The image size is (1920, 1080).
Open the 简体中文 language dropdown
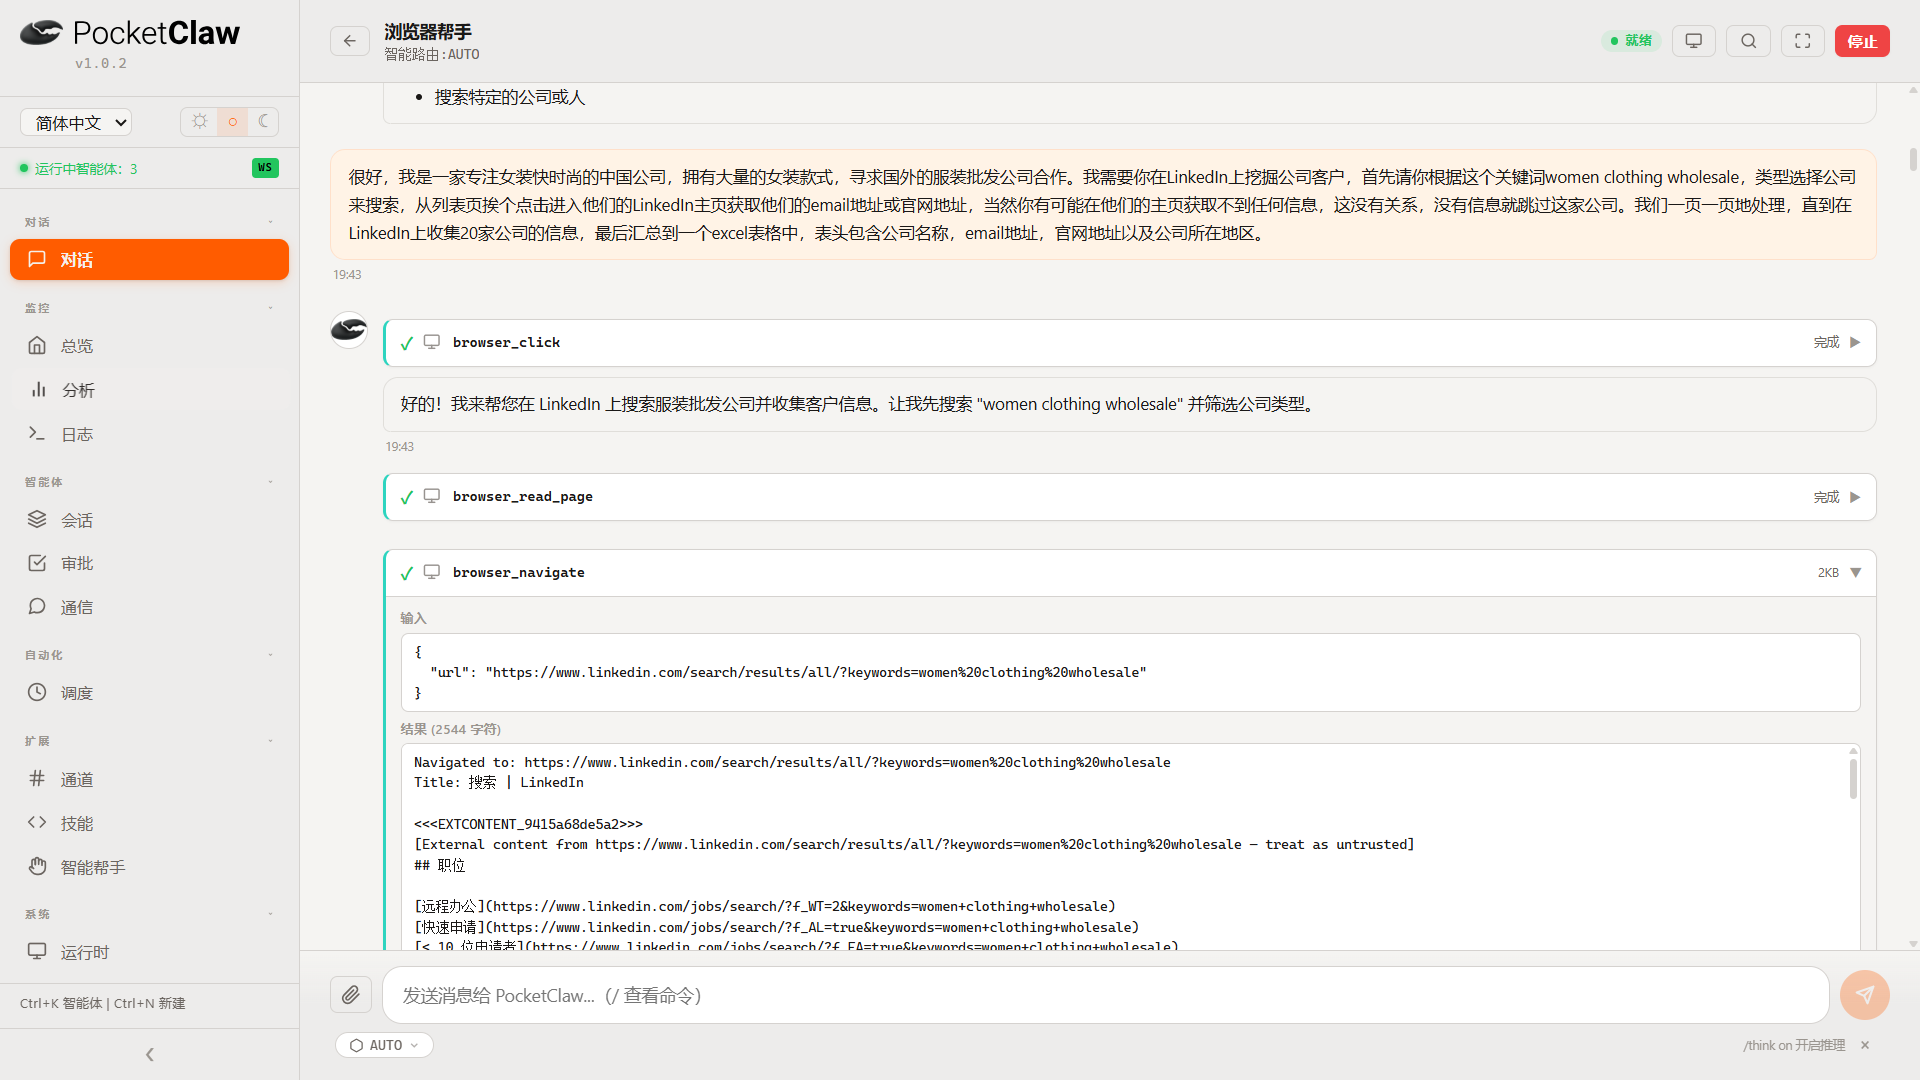(76, 123)
